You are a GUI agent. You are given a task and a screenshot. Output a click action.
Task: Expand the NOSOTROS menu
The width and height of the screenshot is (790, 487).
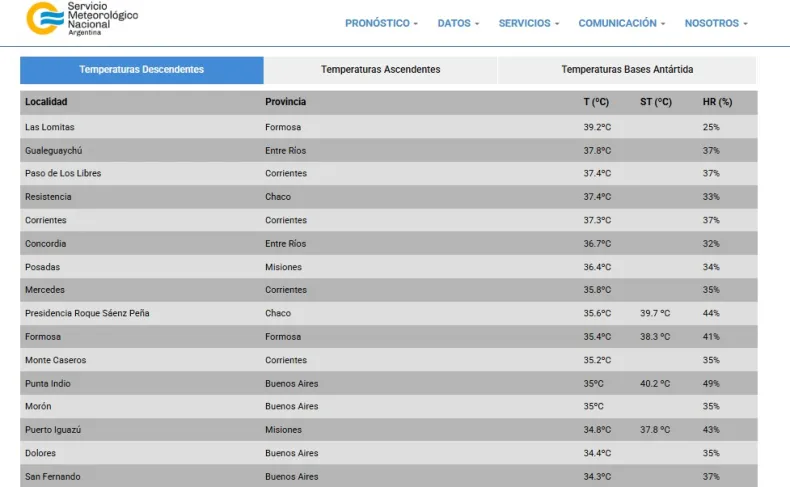tap(716, 23)
